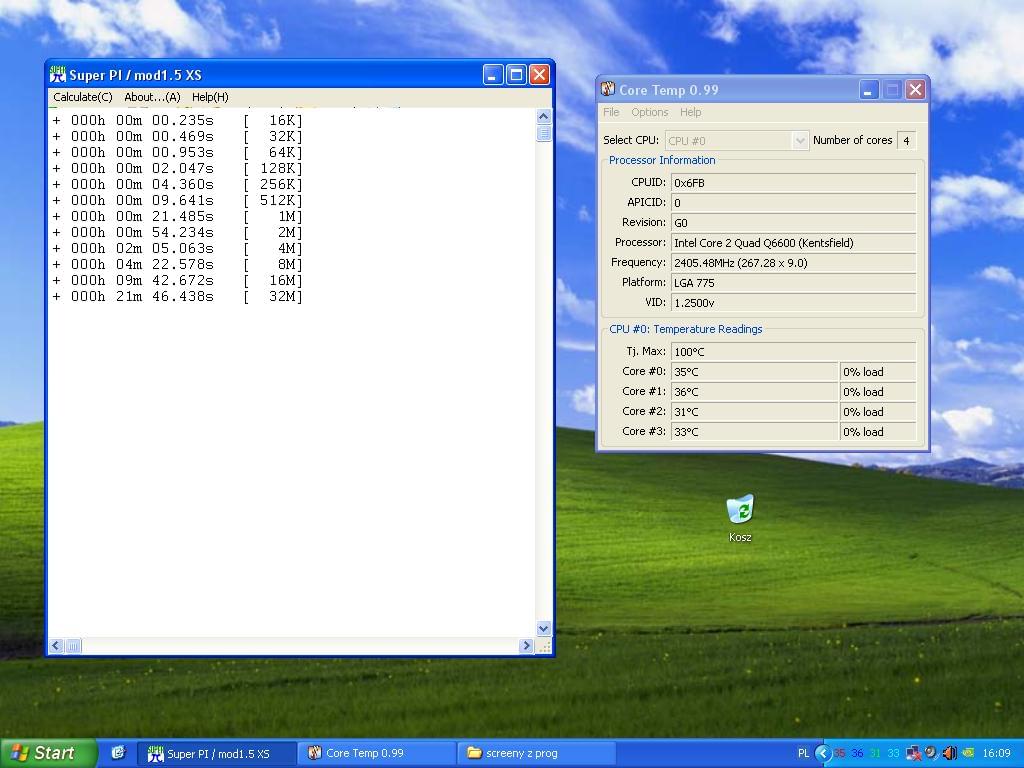Screen dimensions: 1024x768
Task: Click the network connection tray icon
Action: pyautogui.click(x=913, y=753)
